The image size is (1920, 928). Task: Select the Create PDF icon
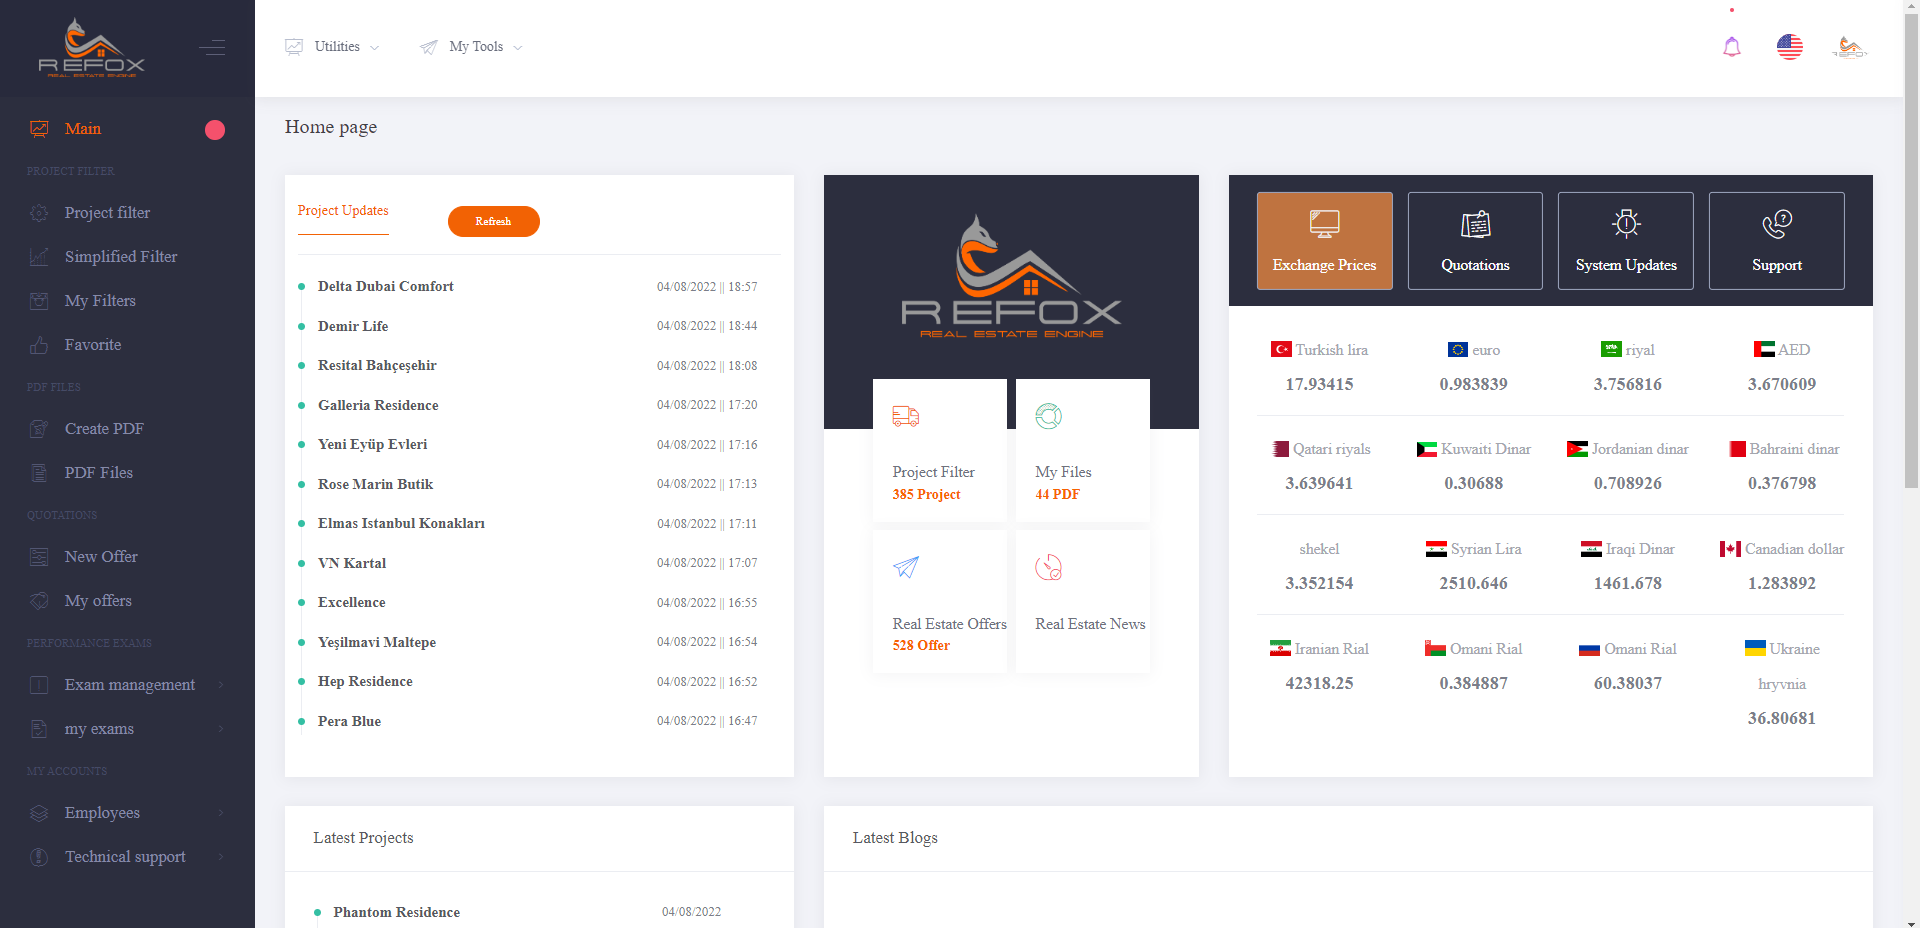38,429
